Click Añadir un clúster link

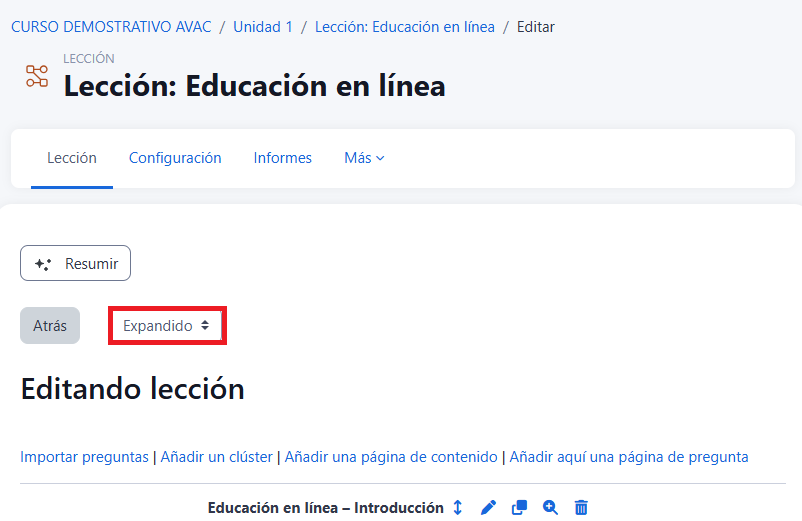(216, 457)
